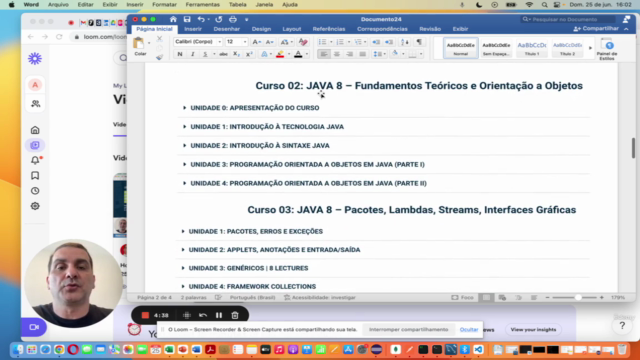
Task: Open the Layout ribbon tab
Action: click(x=291, y=29)
